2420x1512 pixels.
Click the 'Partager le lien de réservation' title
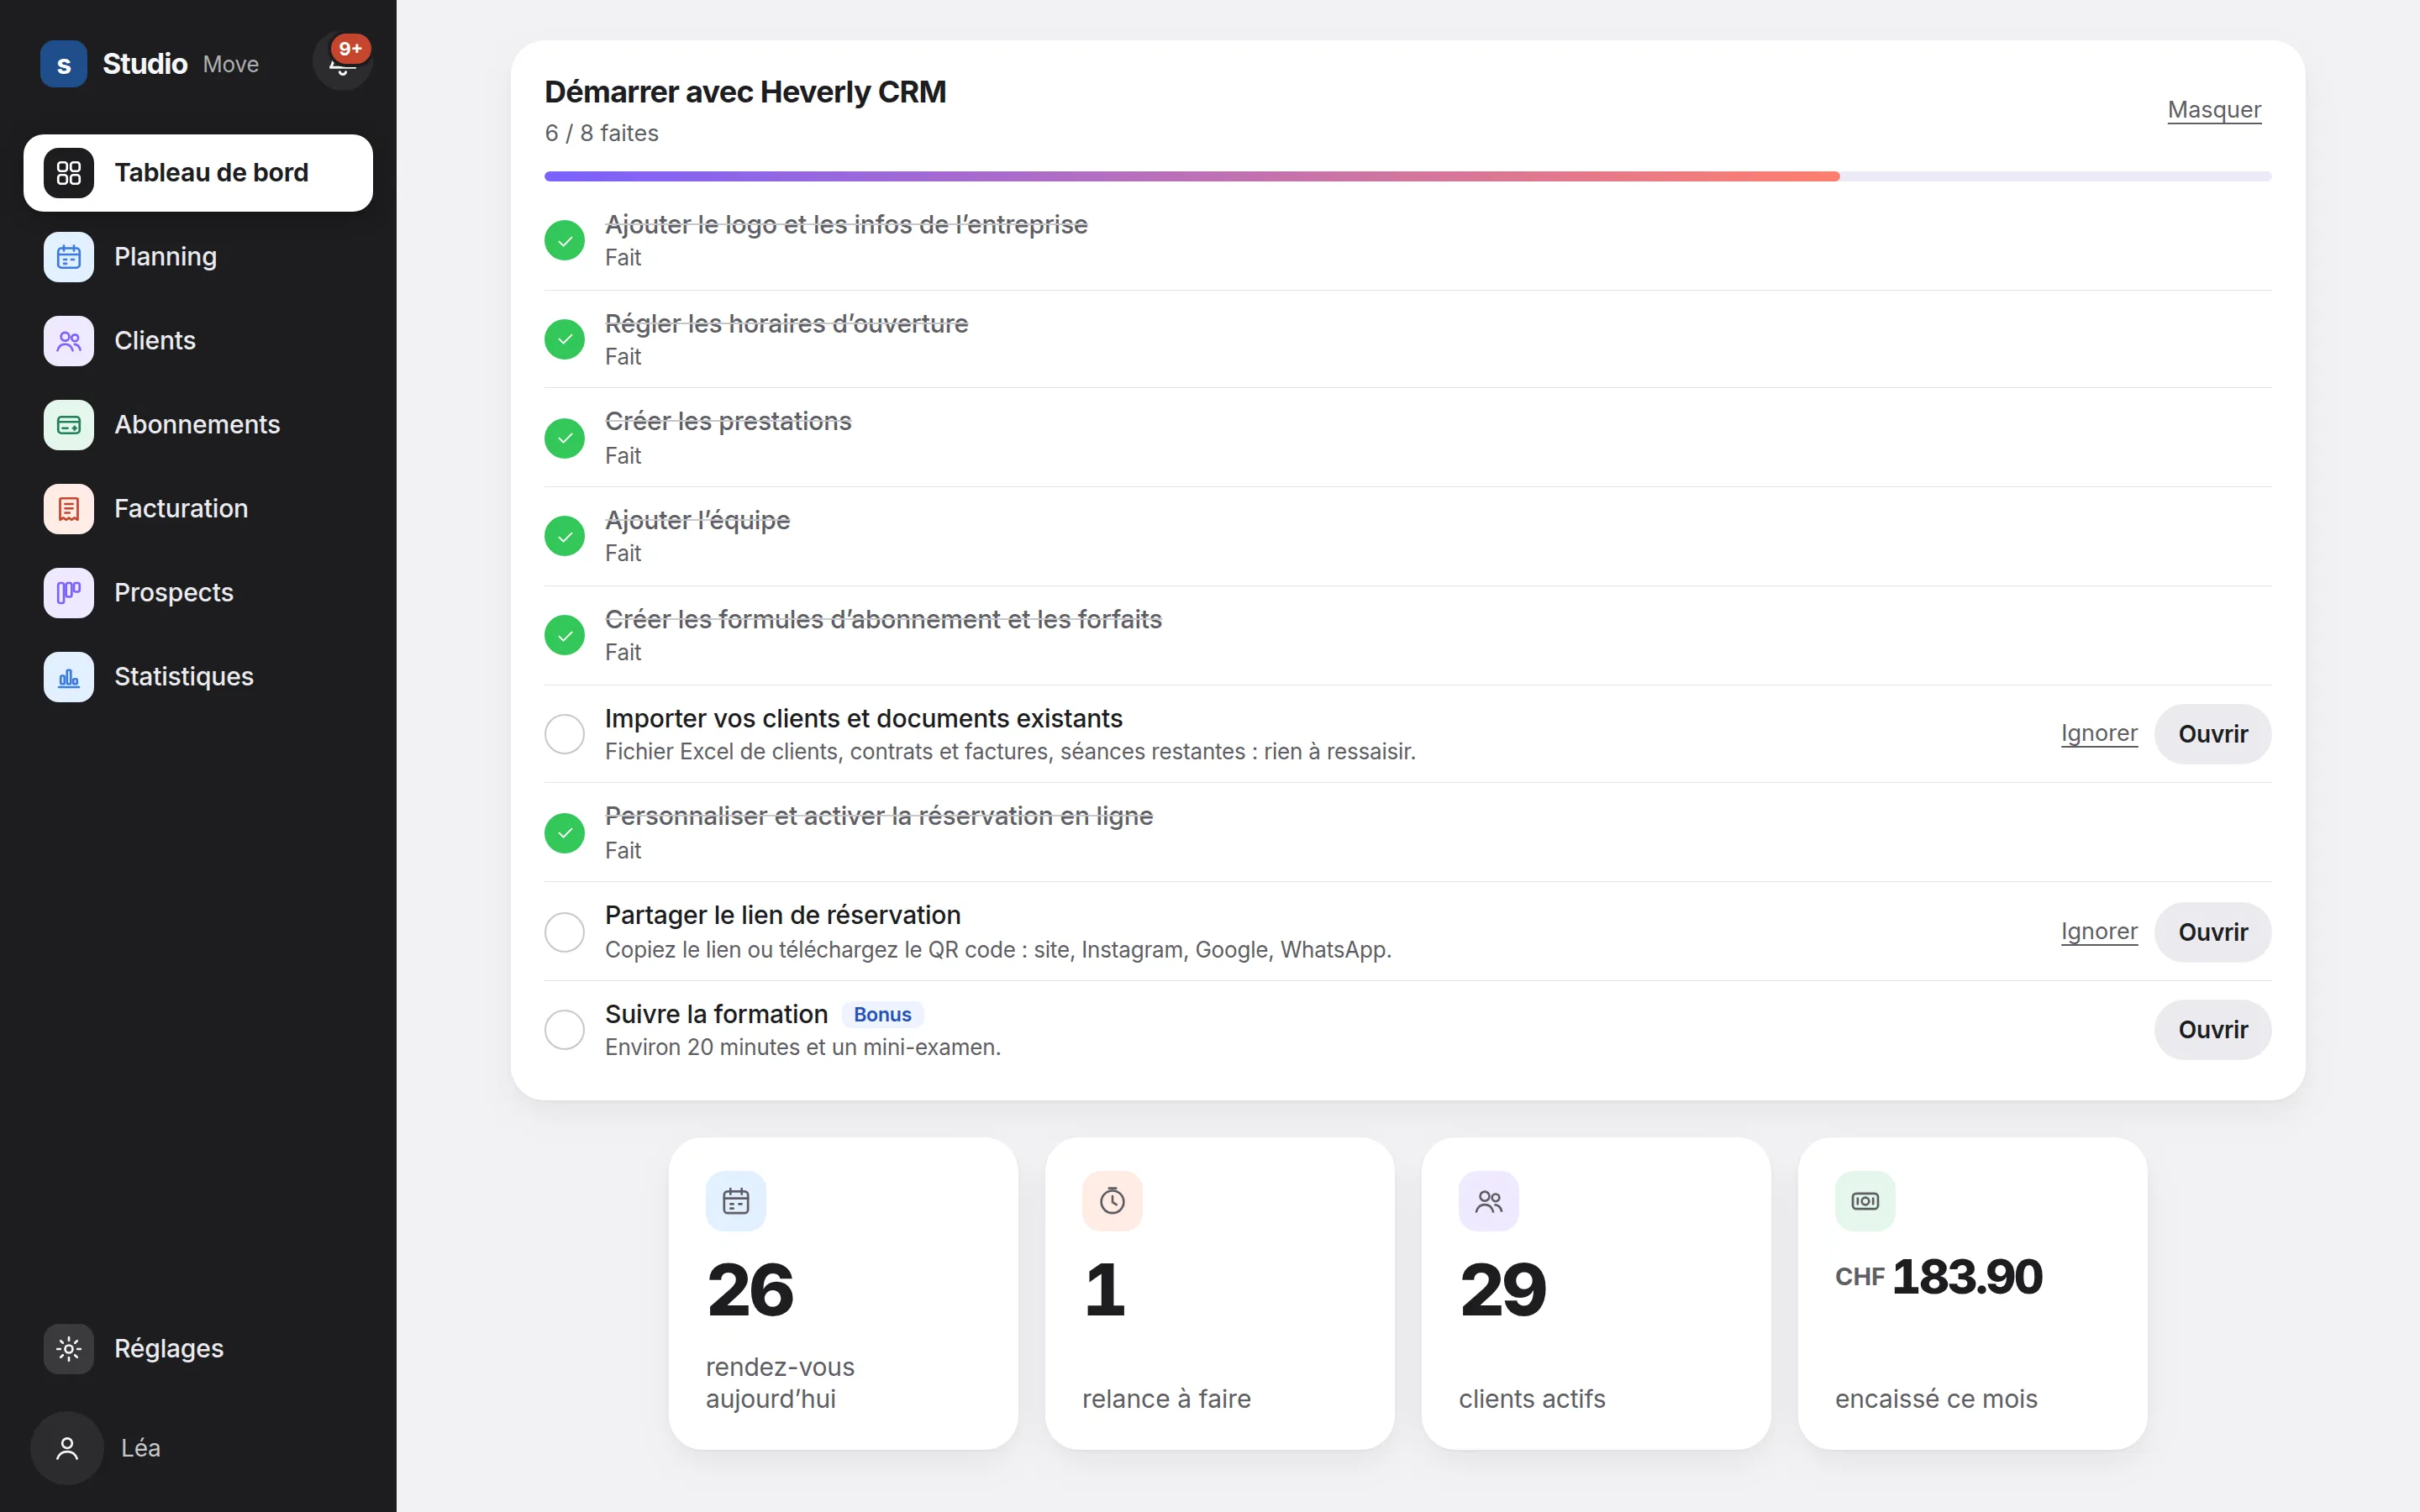click(782, 915)
